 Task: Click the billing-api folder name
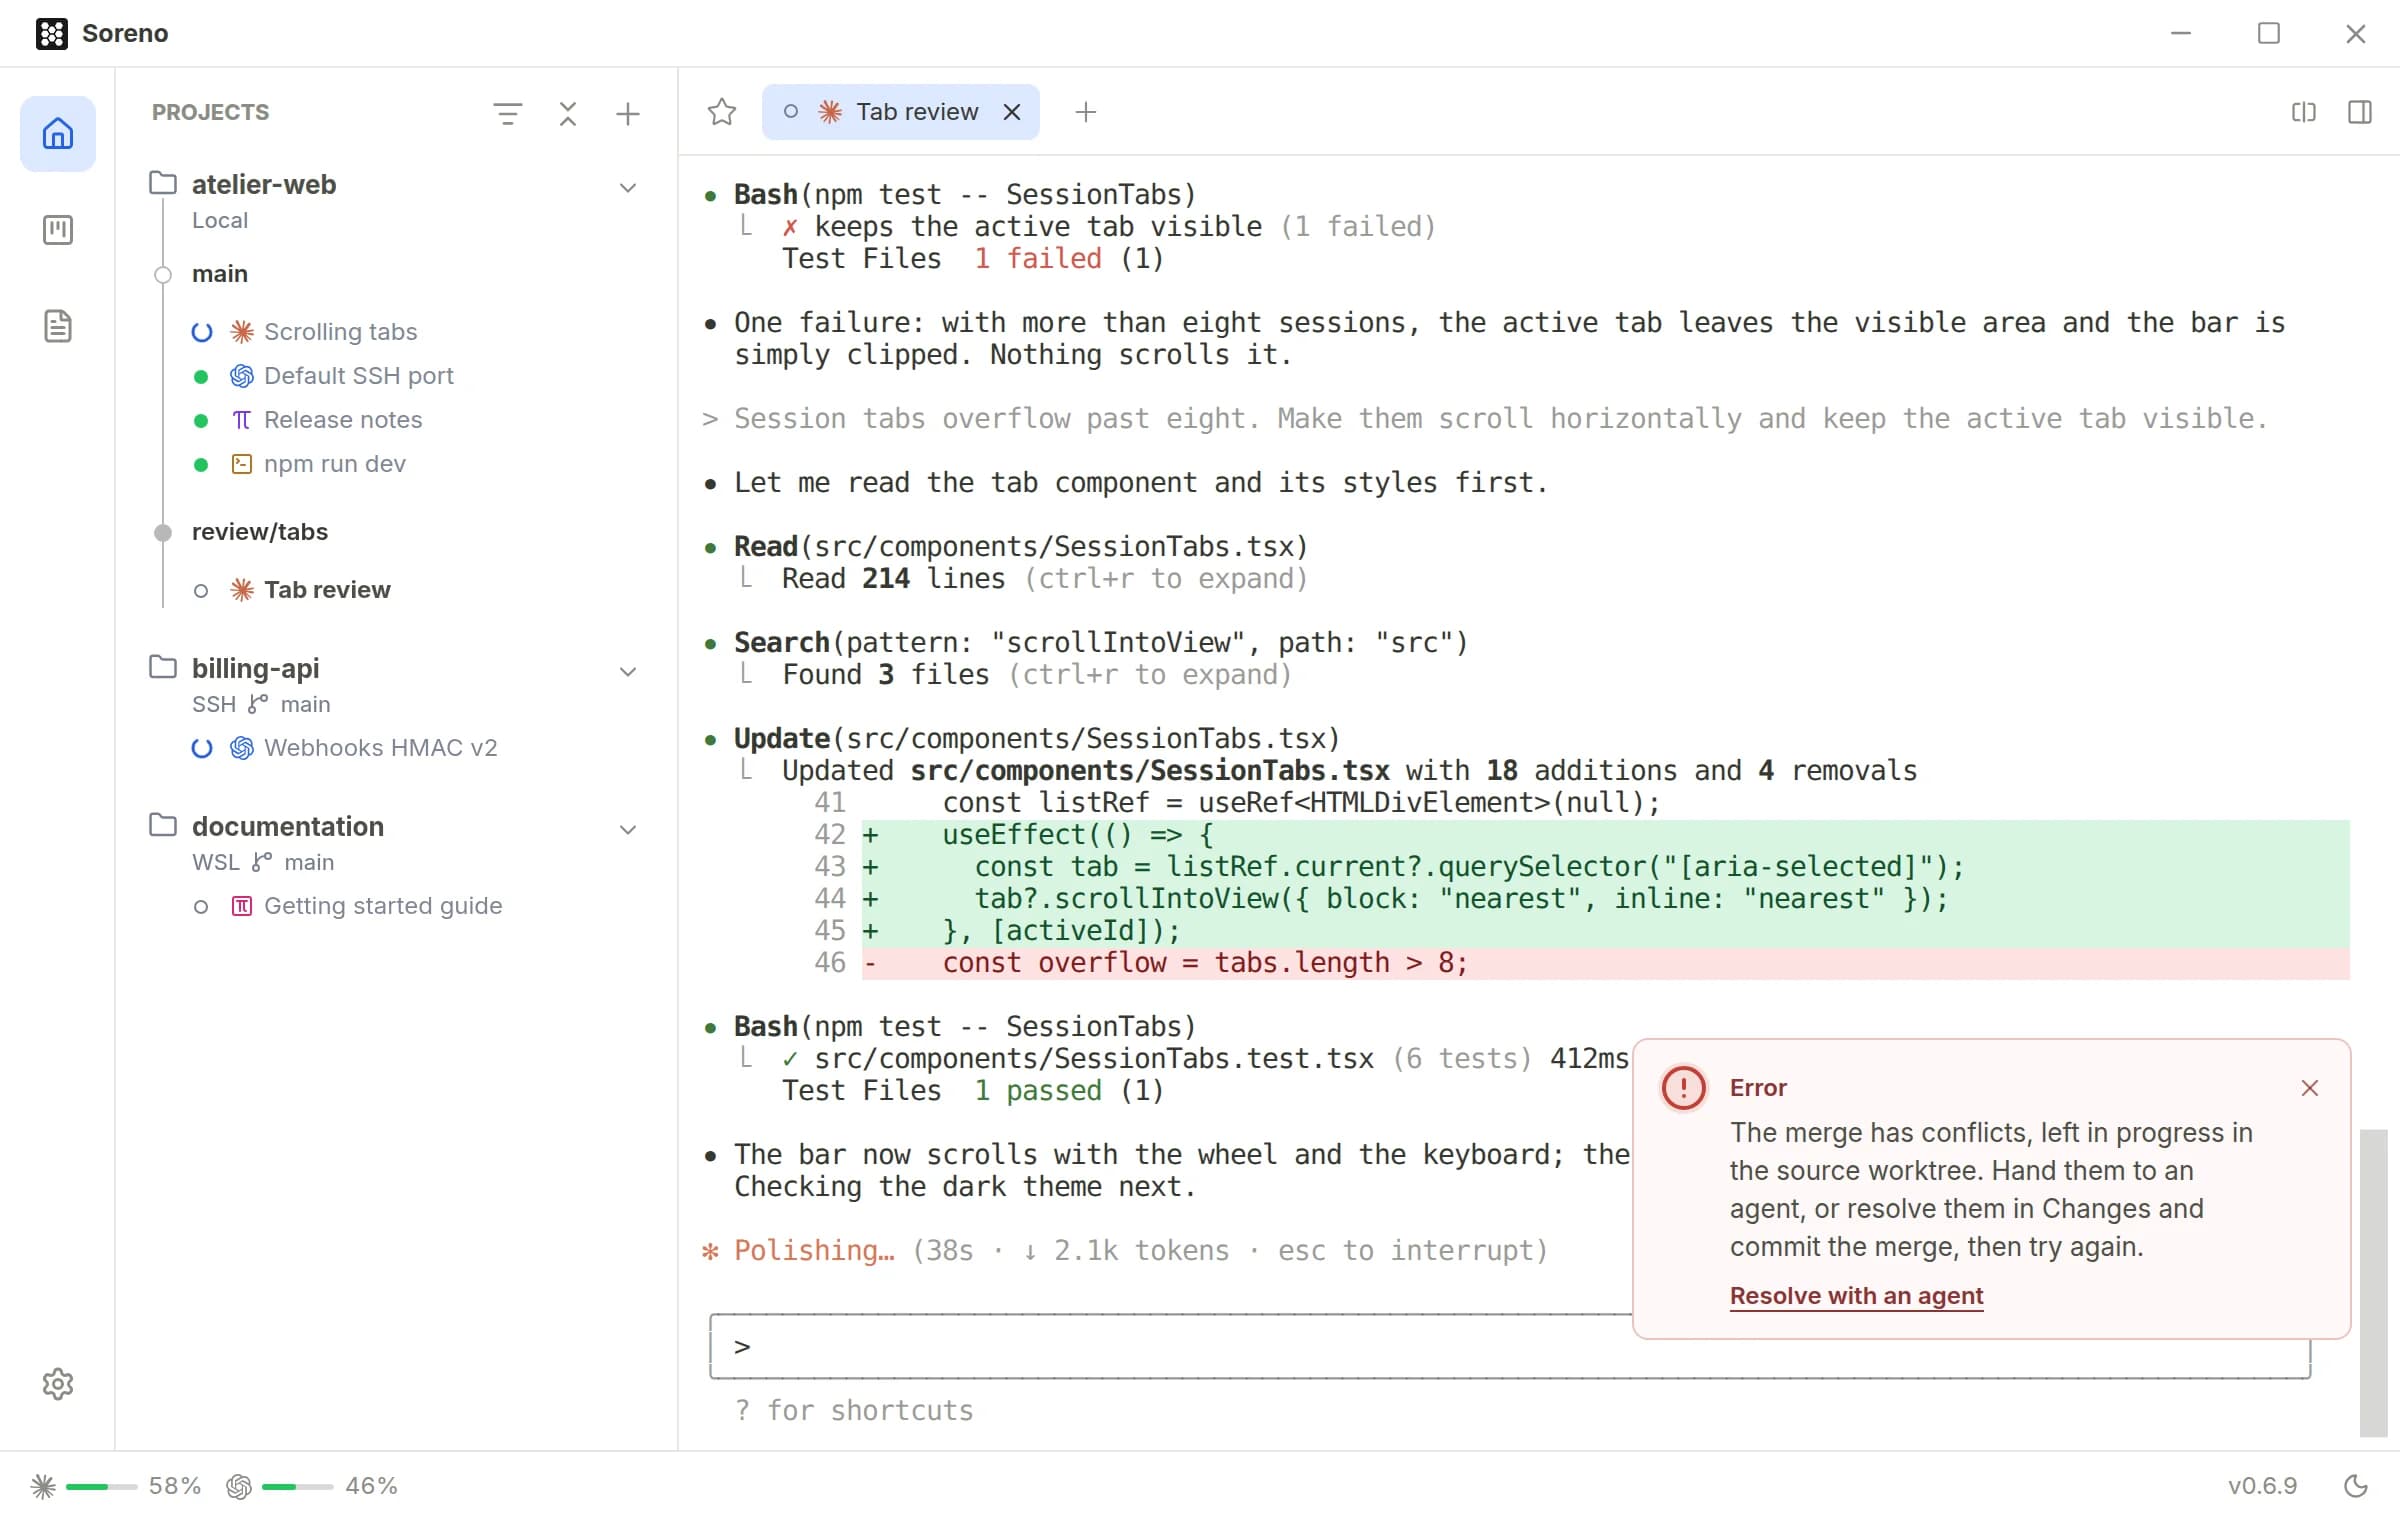256,669
